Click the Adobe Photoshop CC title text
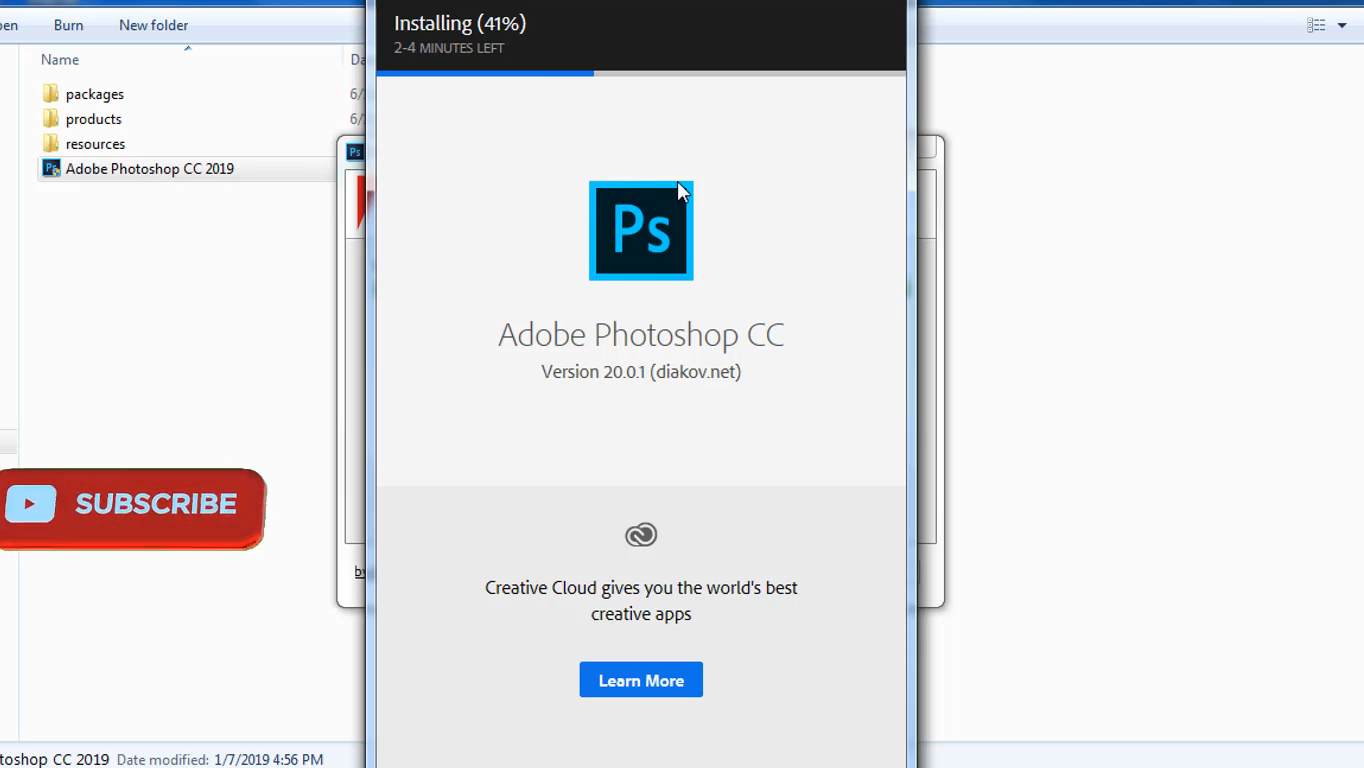Image resolution: width=1364 pixels, height=768 pixels. point(641,334)
